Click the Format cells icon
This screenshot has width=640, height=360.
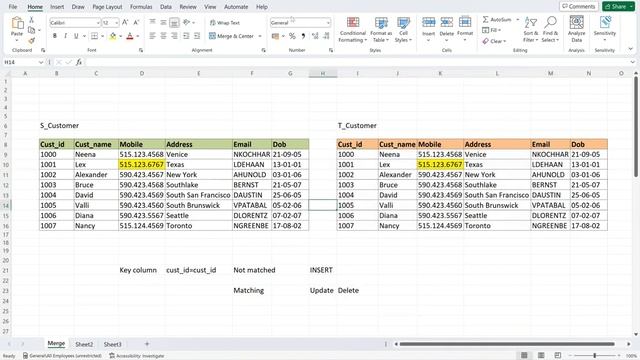click(465, 22)
